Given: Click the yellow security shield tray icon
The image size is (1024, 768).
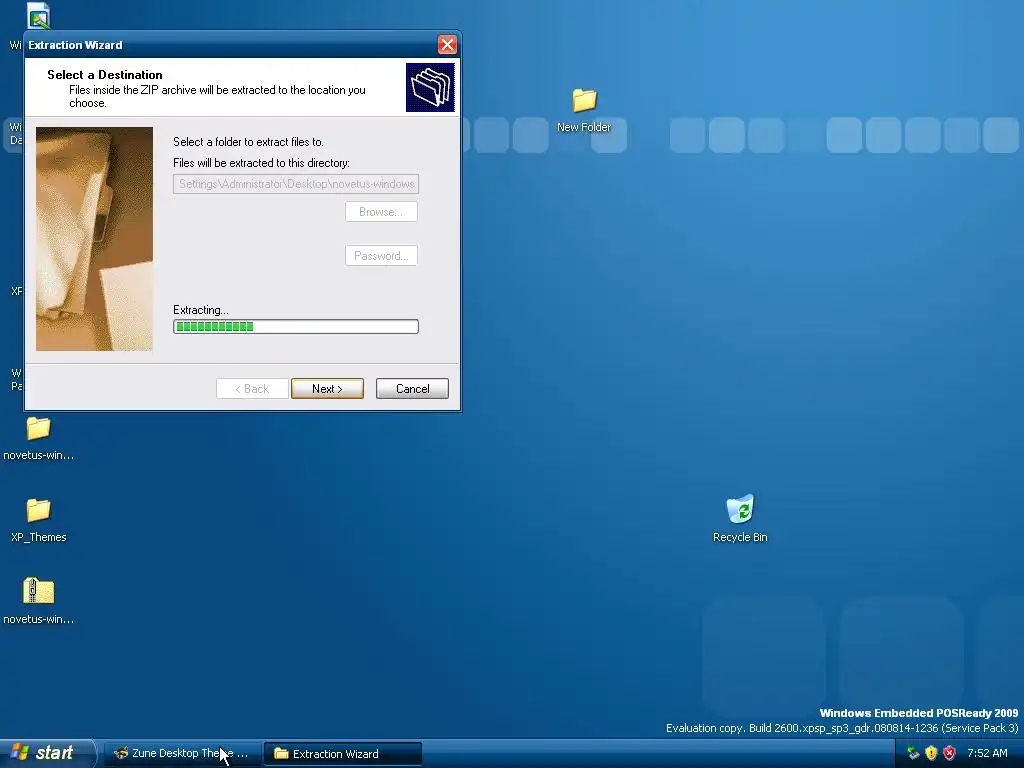Looking at the screenshot, I should (931, 753).
